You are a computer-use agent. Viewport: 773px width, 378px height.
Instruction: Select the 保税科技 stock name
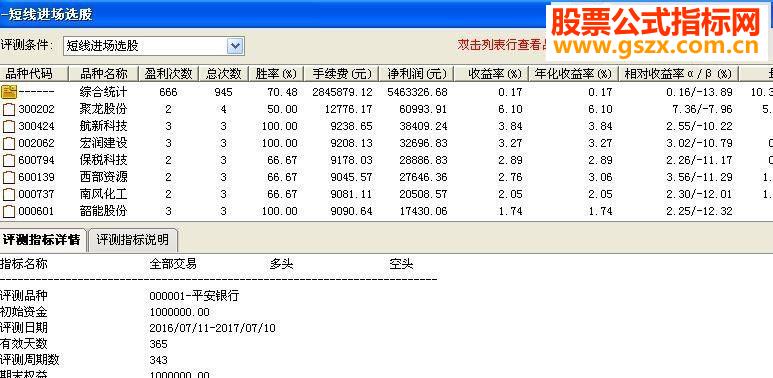tap(104, 160)
